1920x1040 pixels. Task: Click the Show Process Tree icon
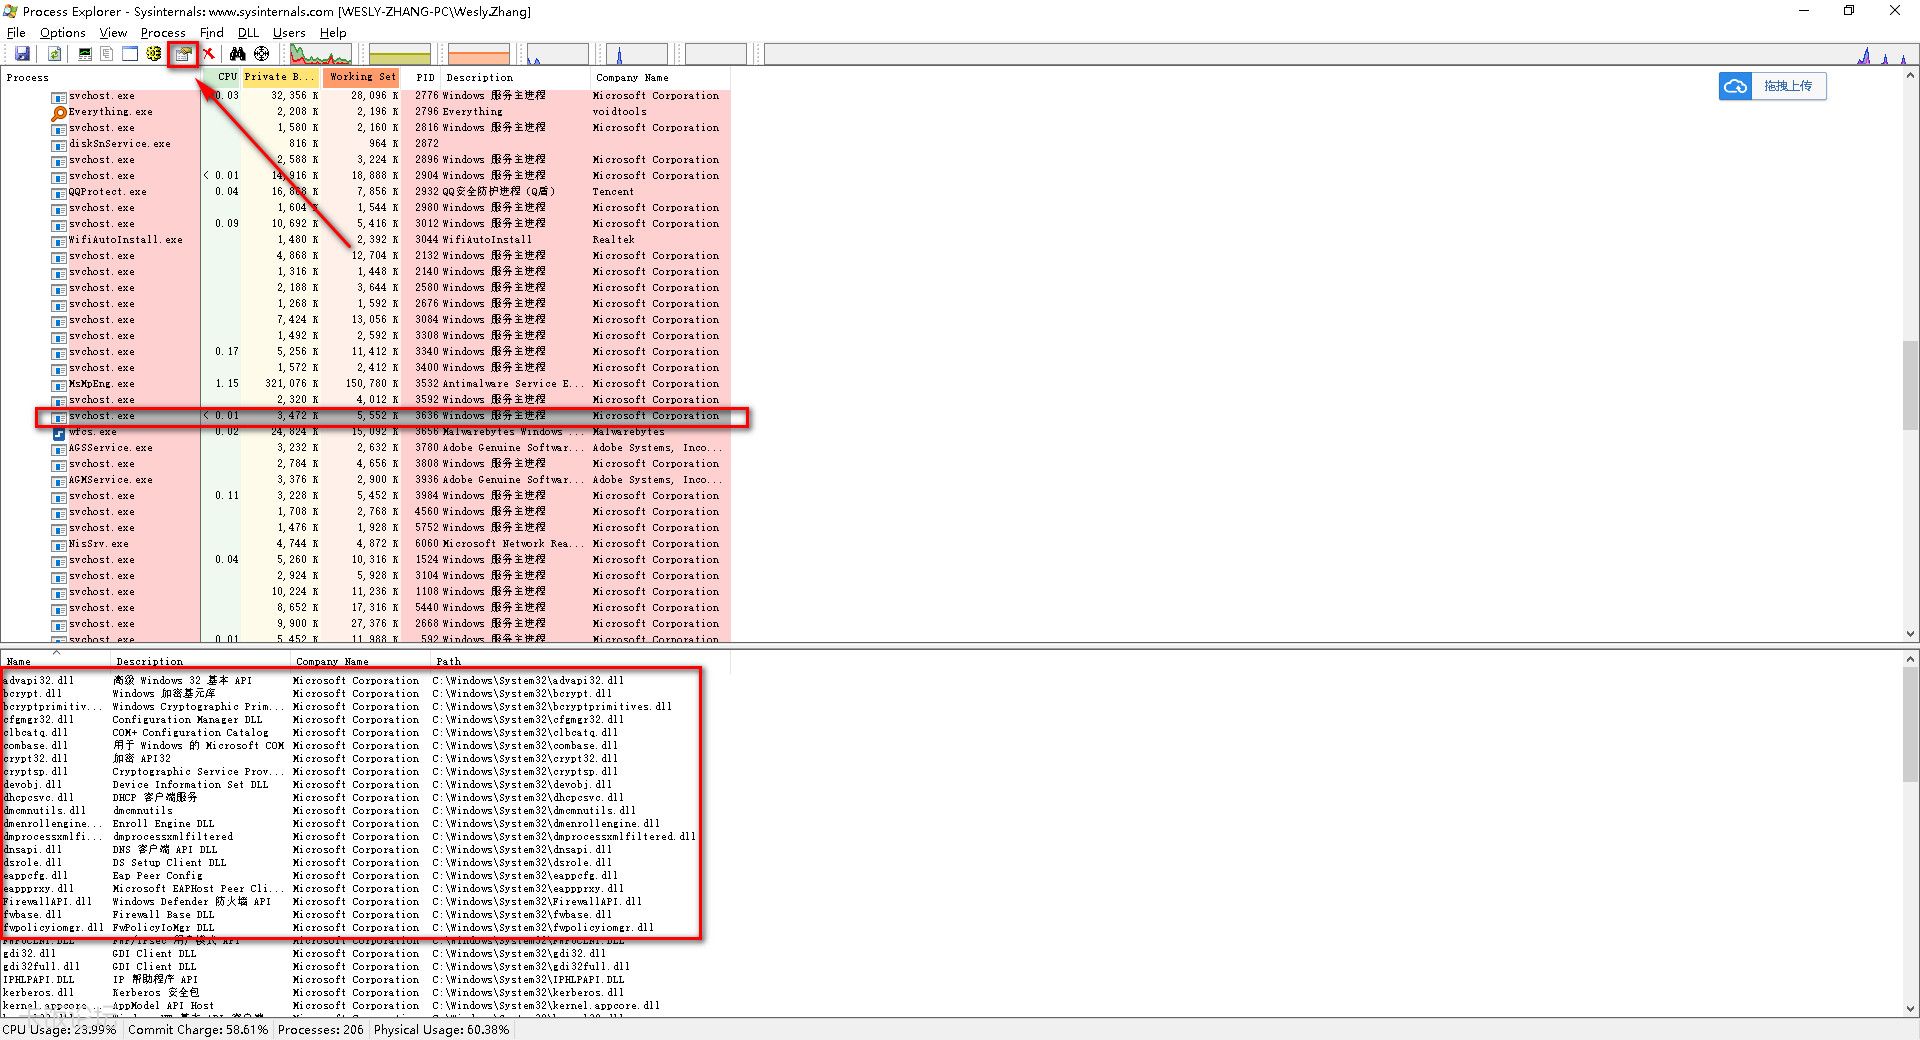coord(107,54)
